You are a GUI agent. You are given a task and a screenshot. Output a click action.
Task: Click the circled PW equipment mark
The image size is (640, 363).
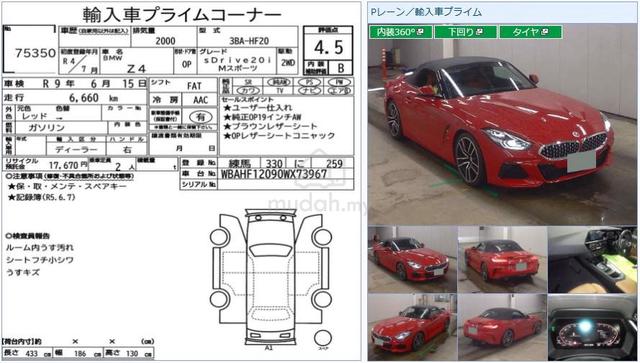click(x=340, y=82)
